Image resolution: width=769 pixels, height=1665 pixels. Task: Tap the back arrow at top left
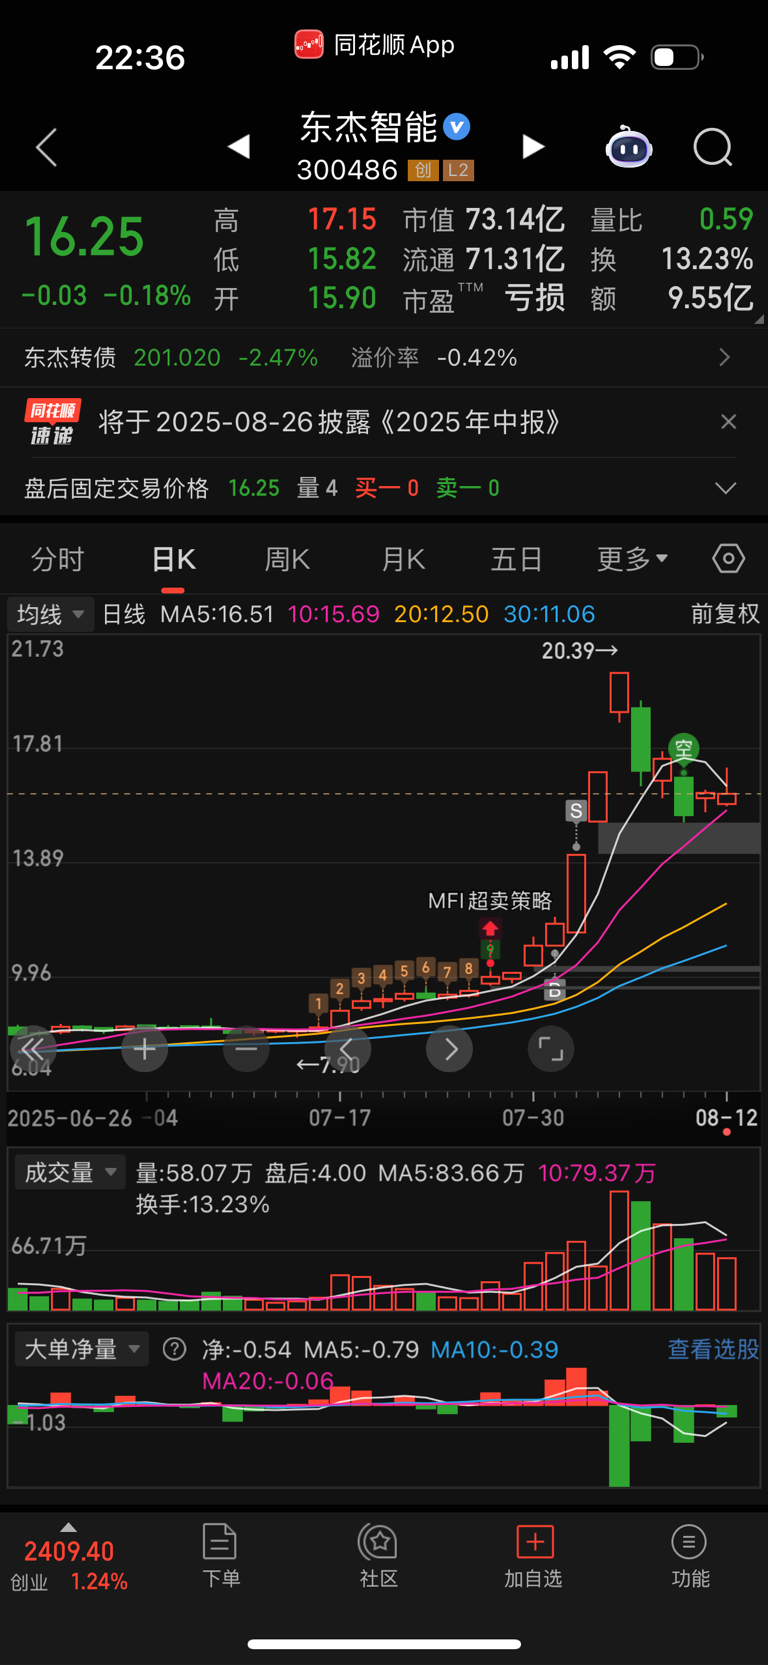point(46,148)
